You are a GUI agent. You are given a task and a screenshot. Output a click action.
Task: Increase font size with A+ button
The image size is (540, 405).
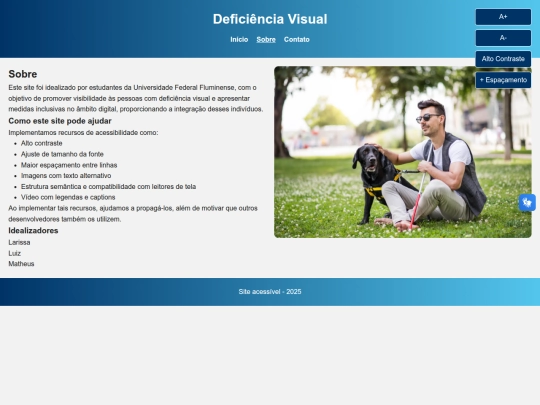pos(503,17)
